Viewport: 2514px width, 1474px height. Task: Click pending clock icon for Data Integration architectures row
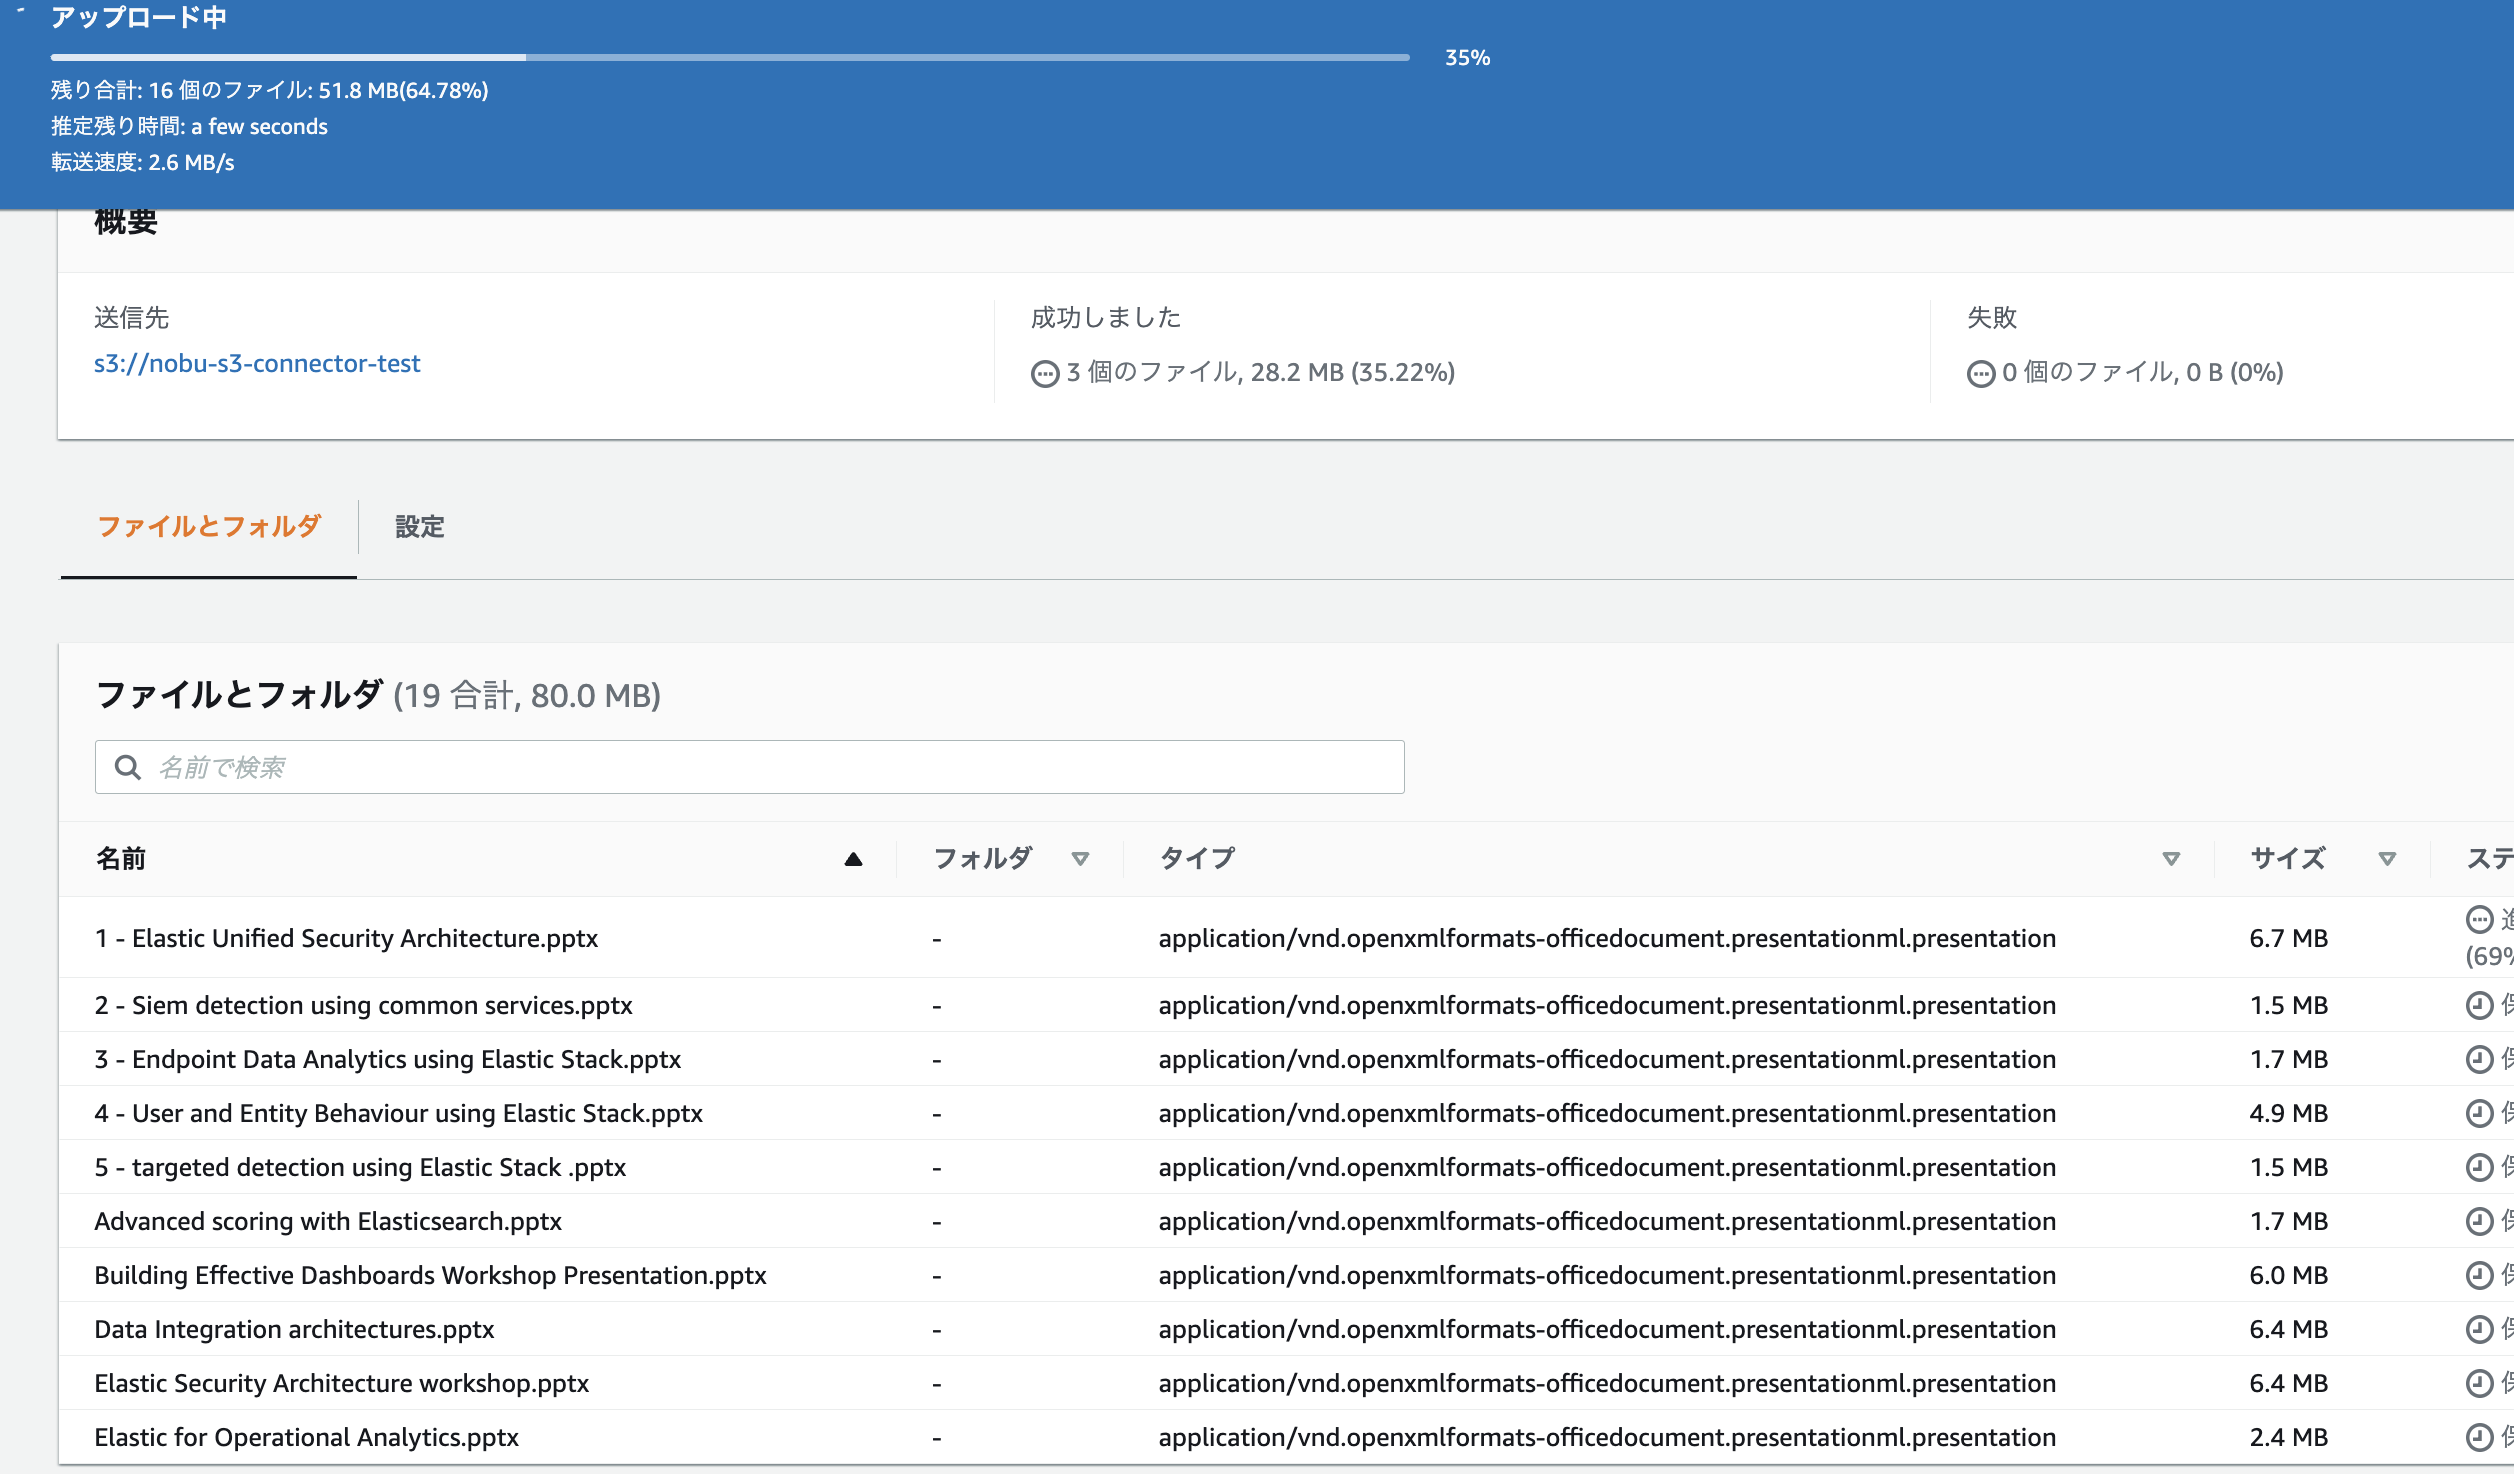tap(2479, 1329)
